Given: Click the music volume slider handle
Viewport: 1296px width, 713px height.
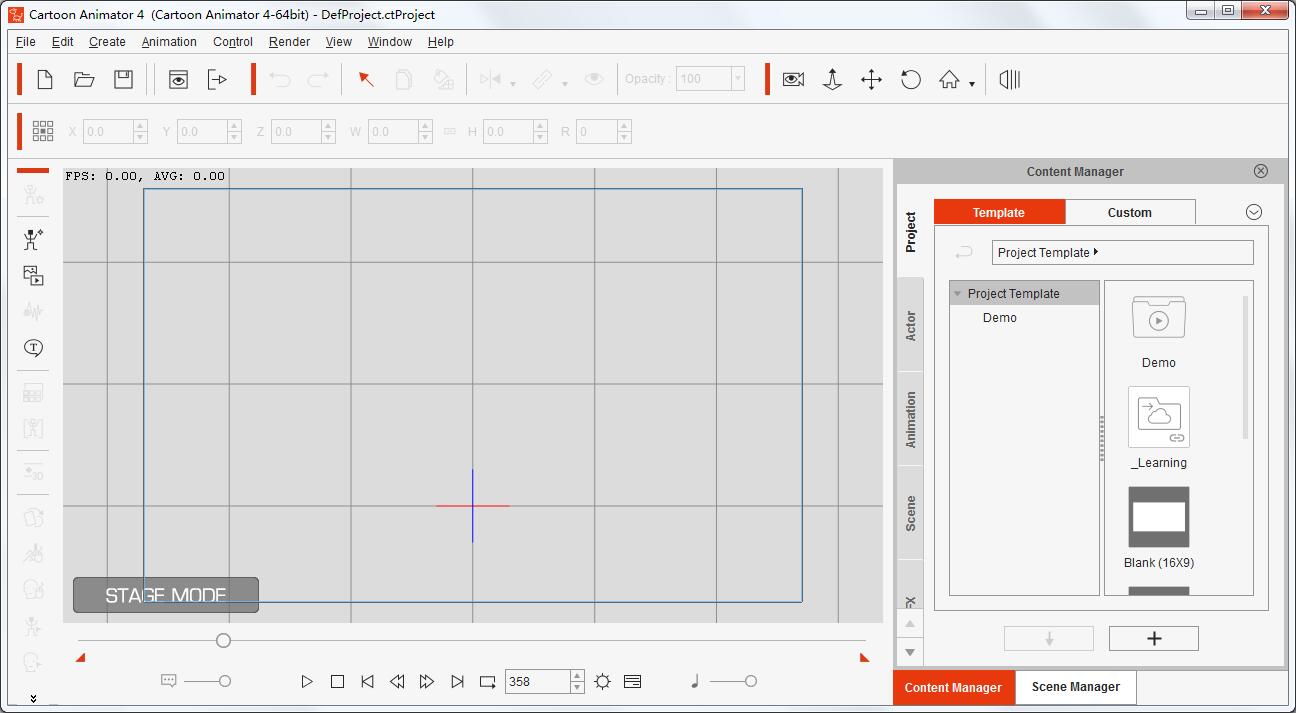Looking at the screenshot, I should (750, 681).
